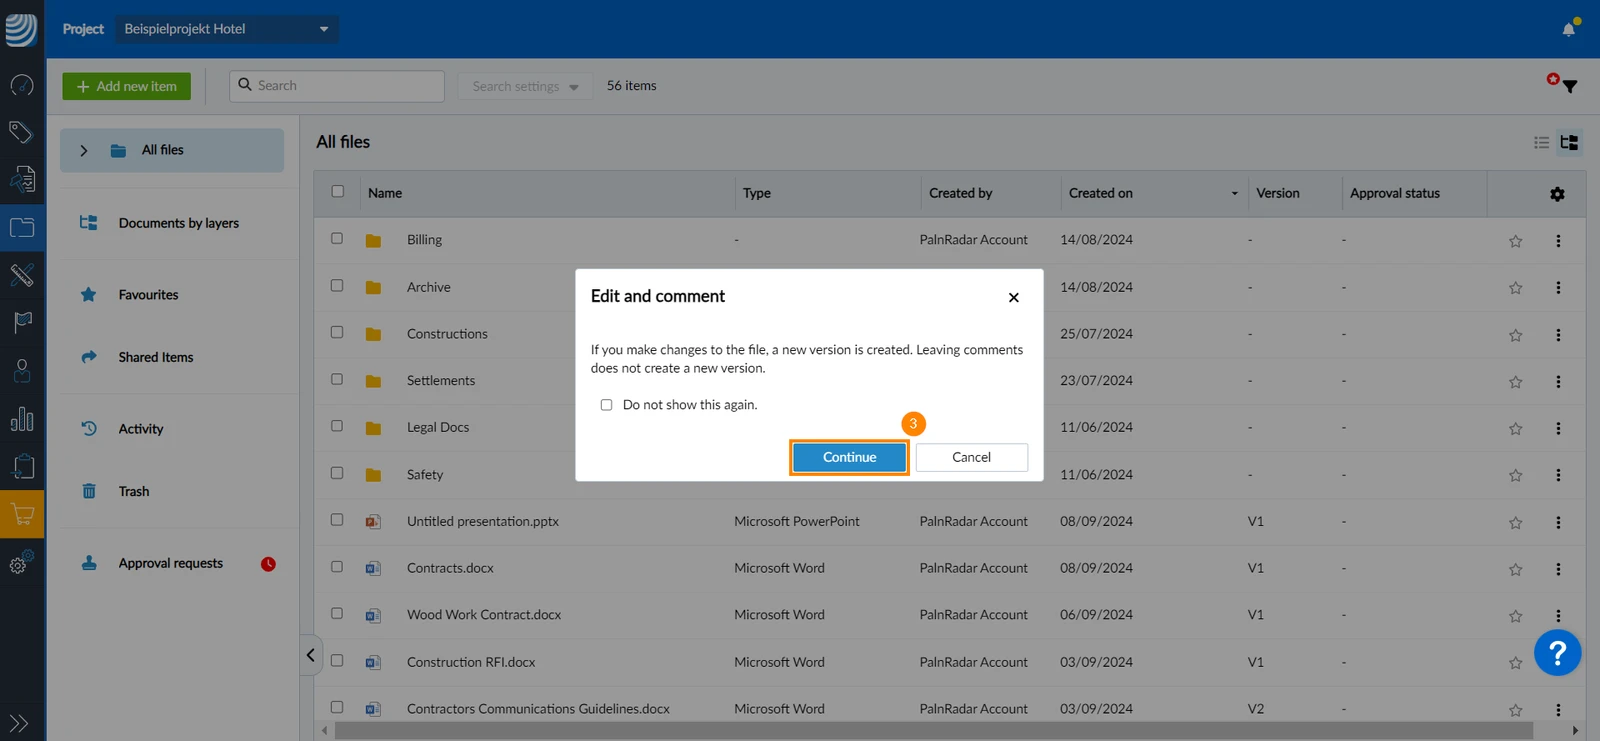
Task: Open three-dot menu for Untitled presentation.pptx
Action: [x=1558, y=522]
